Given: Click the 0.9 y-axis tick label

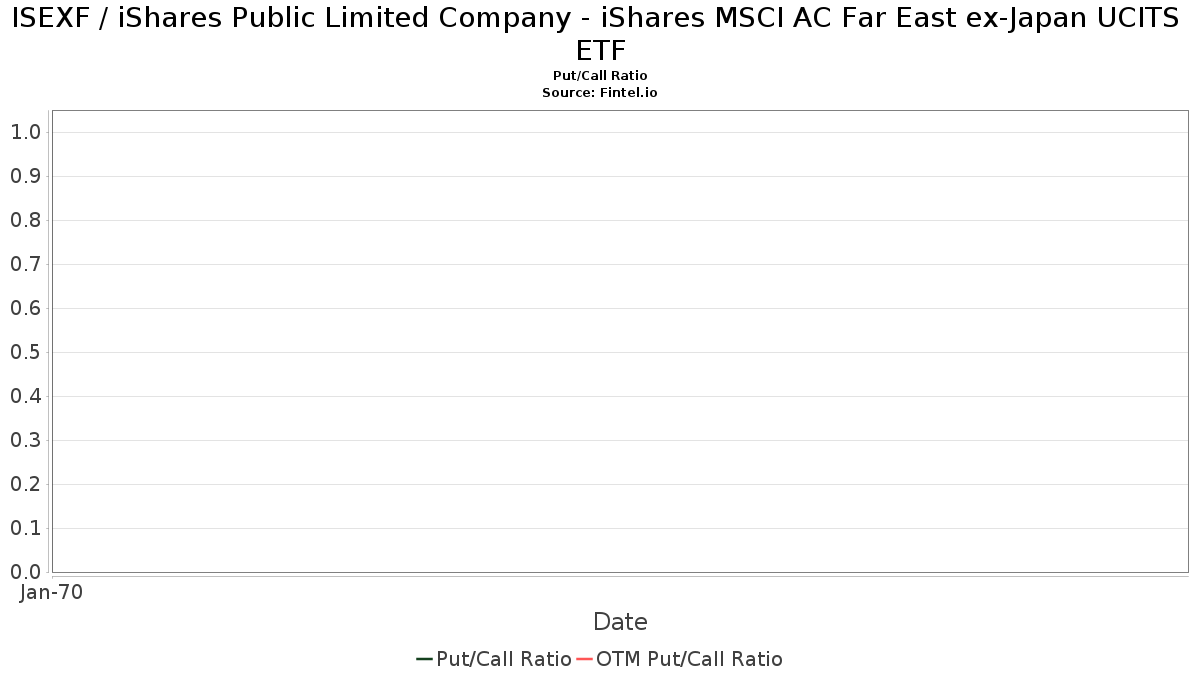Looking at the screenshot, I should click(25, 176).
